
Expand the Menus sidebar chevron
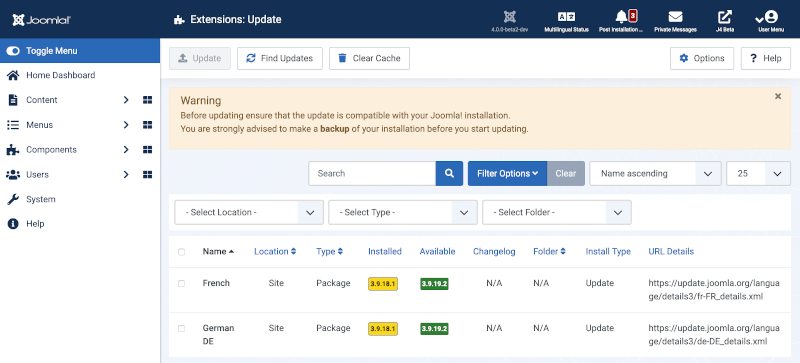(x=126, y=125)
